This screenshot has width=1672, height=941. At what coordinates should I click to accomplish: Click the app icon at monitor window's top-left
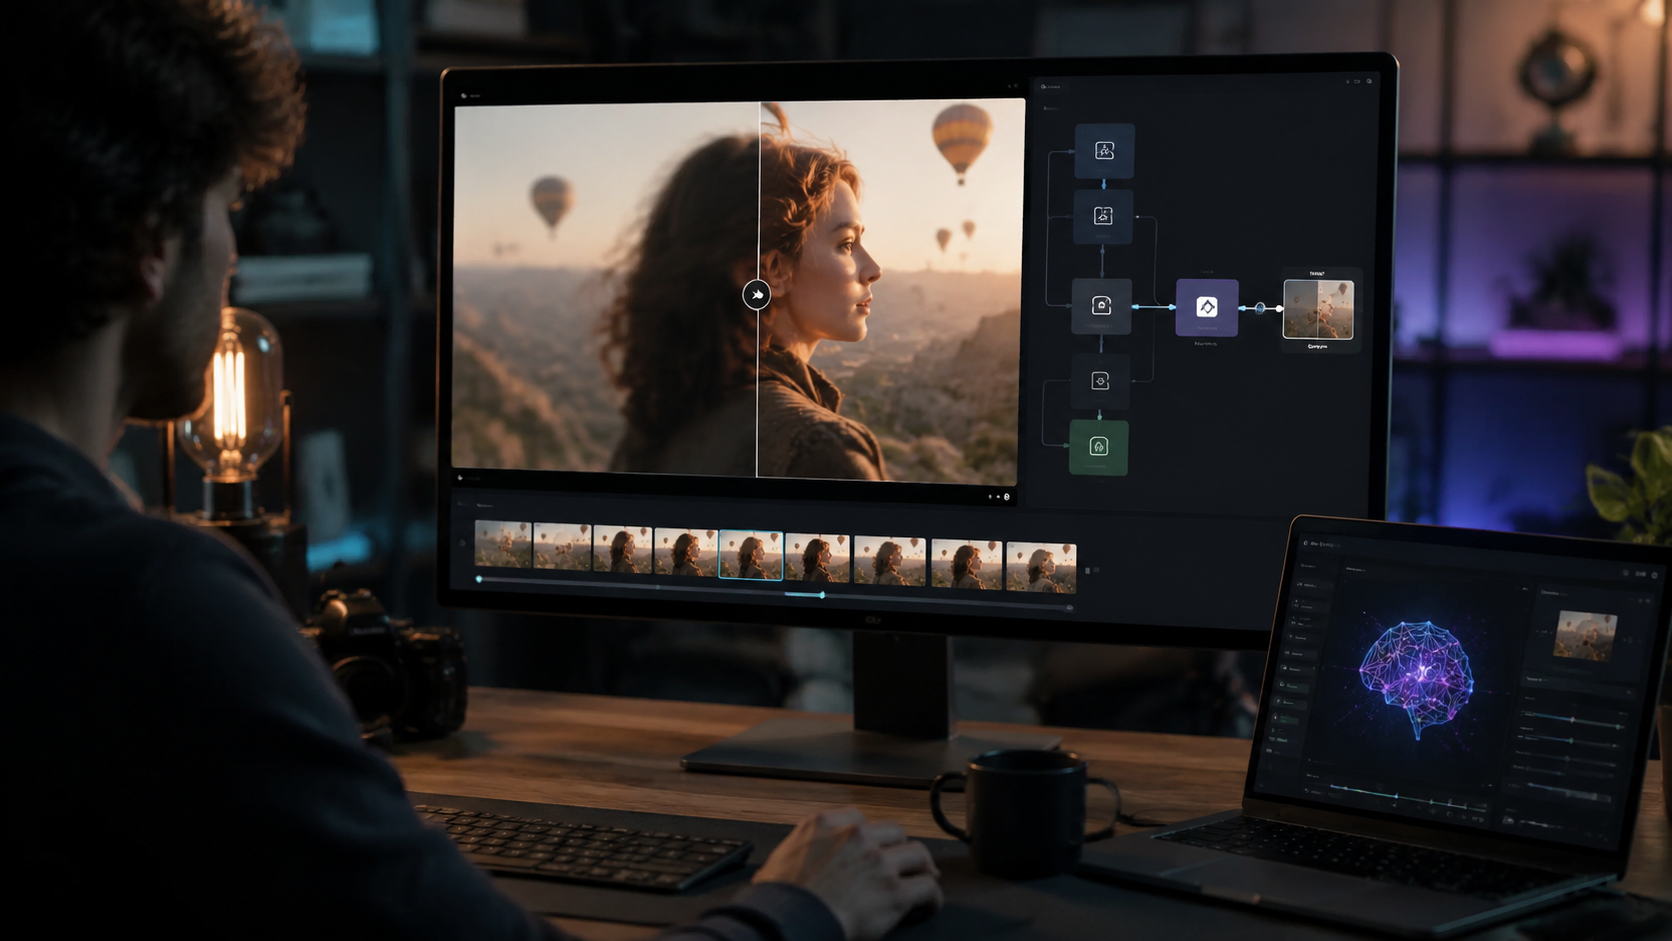464,96
